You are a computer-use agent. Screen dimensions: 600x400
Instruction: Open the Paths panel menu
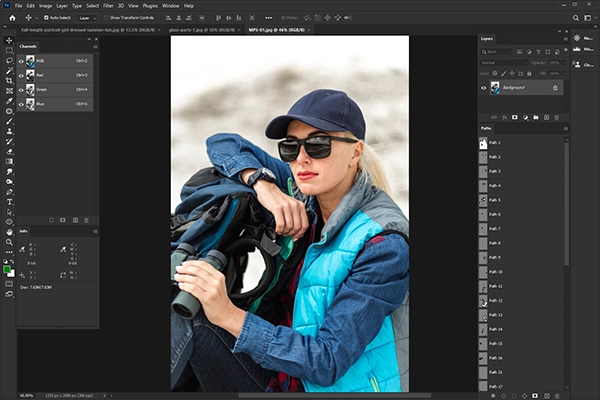566,129
